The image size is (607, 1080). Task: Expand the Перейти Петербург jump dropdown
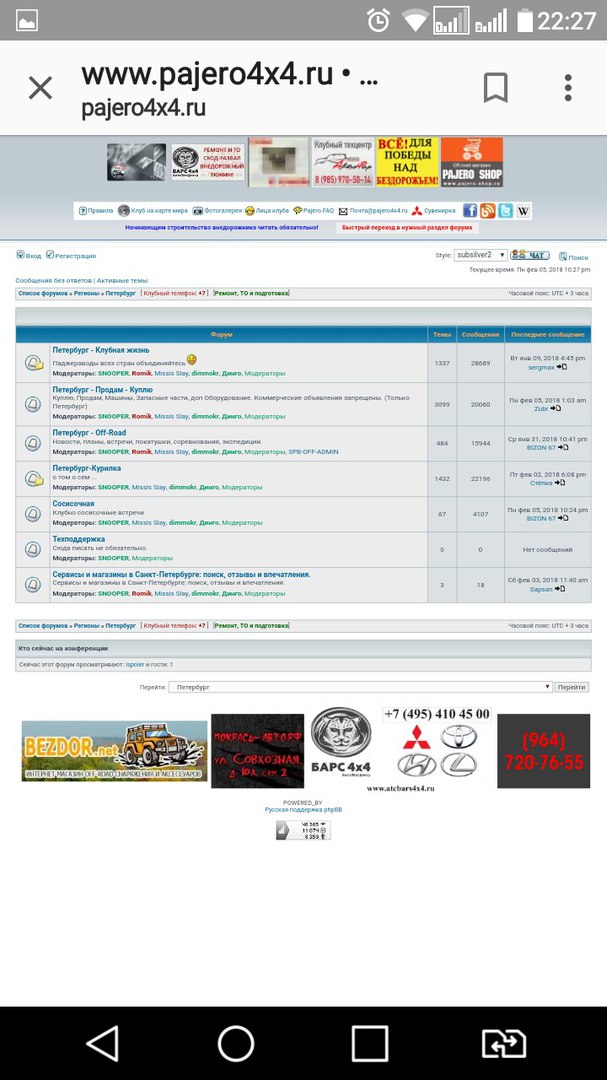pyautogui.click(x=360, y=687)
